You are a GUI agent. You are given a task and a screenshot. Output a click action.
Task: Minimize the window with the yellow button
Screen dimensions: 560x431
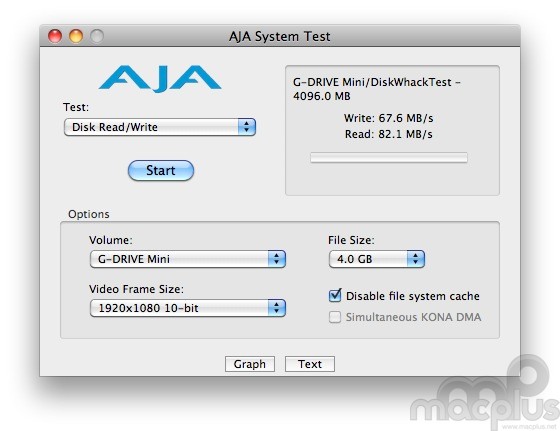pyautogui.click(x=76, y=36)
